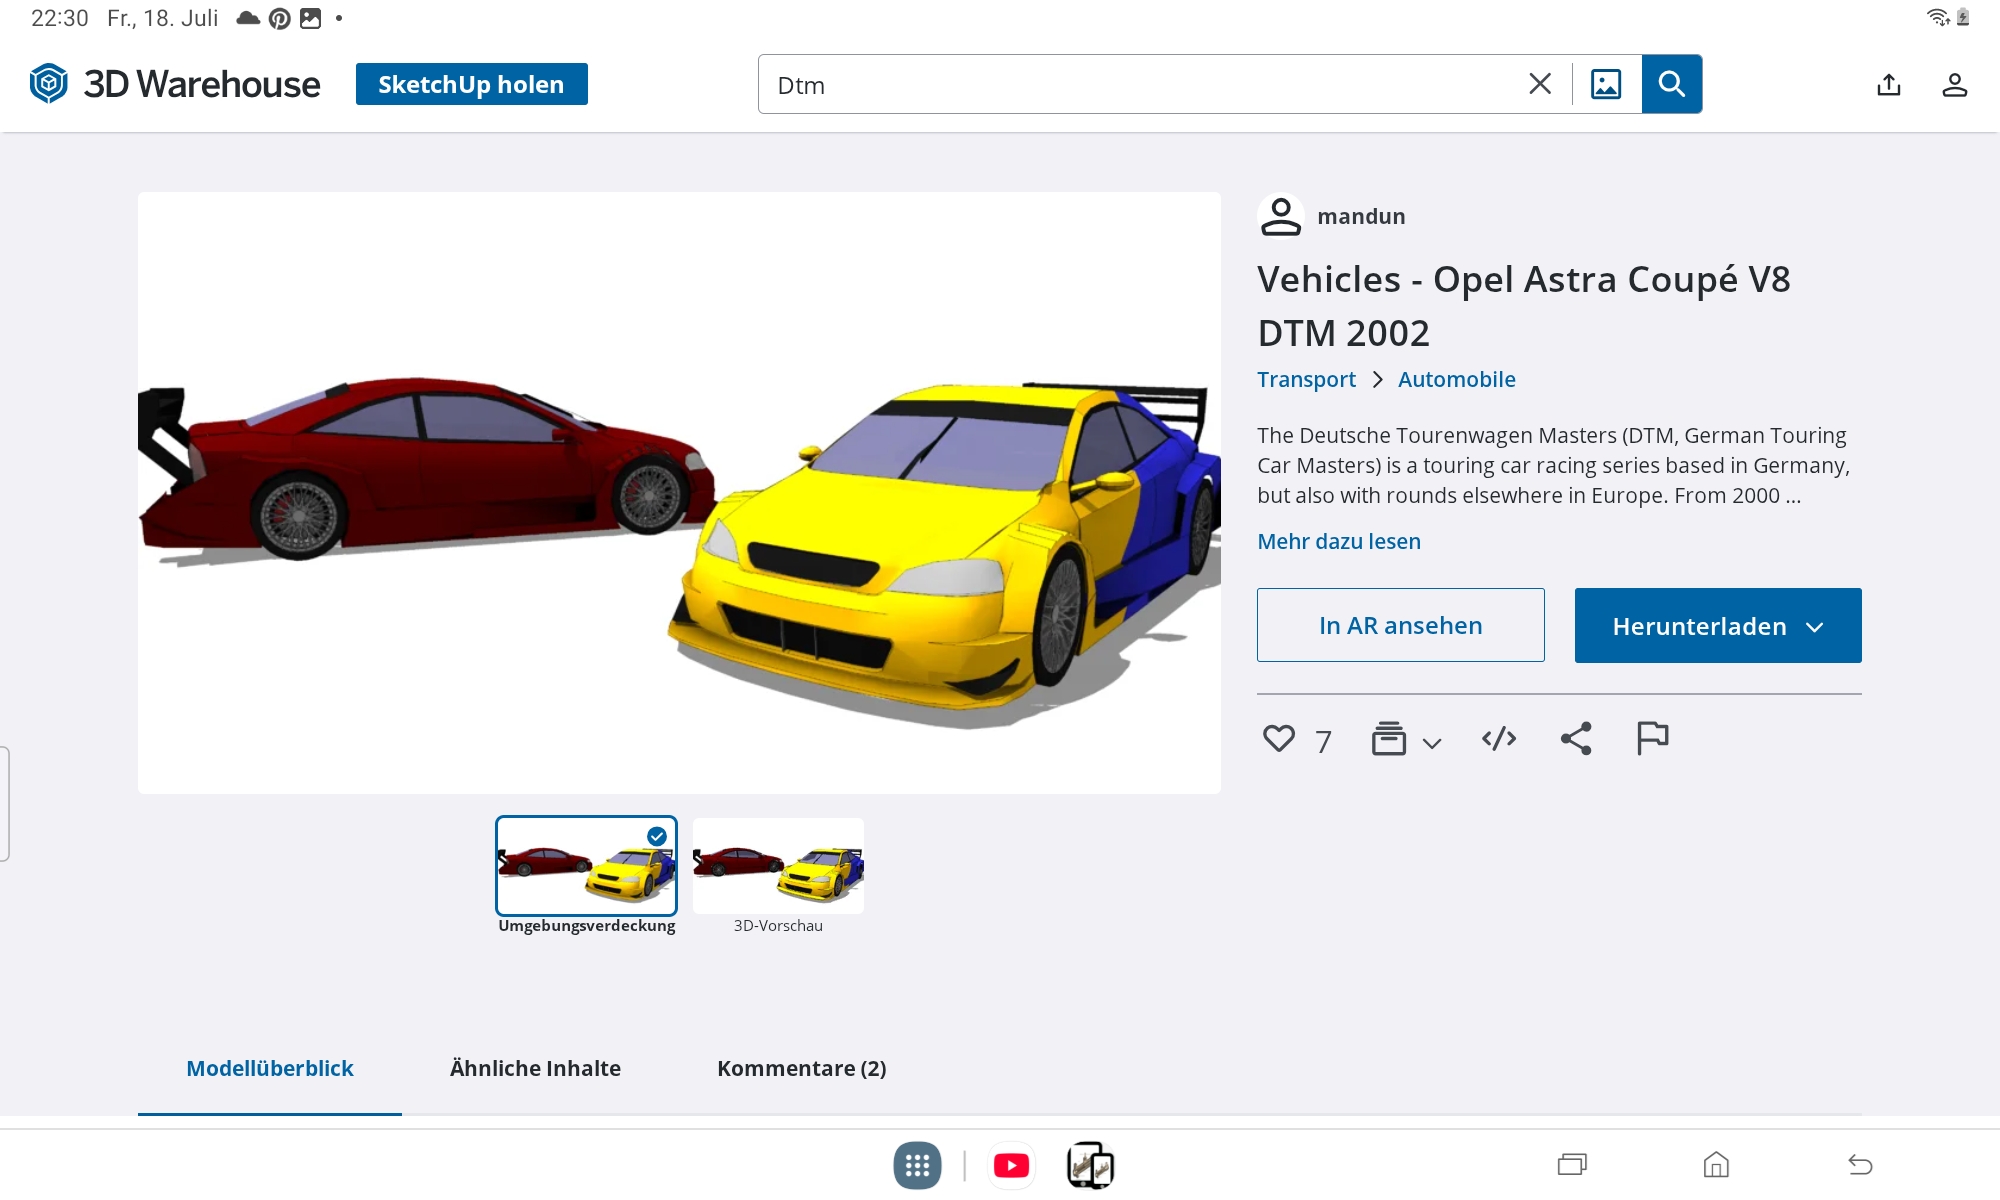This screenshot has width=2000, height=1200.
Task: Open the user account profile icon
Action: [x=1954, y=85]
